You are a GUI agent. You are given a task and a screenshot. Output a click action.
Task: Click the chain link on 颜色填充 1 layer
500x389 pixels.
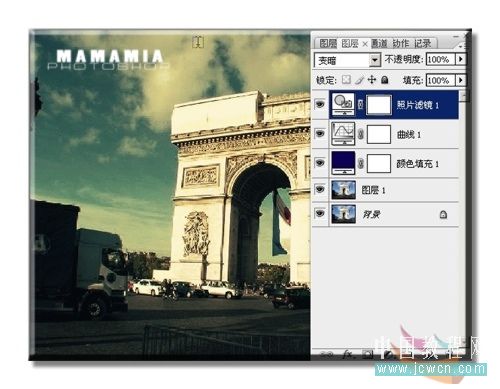[360, 163]
